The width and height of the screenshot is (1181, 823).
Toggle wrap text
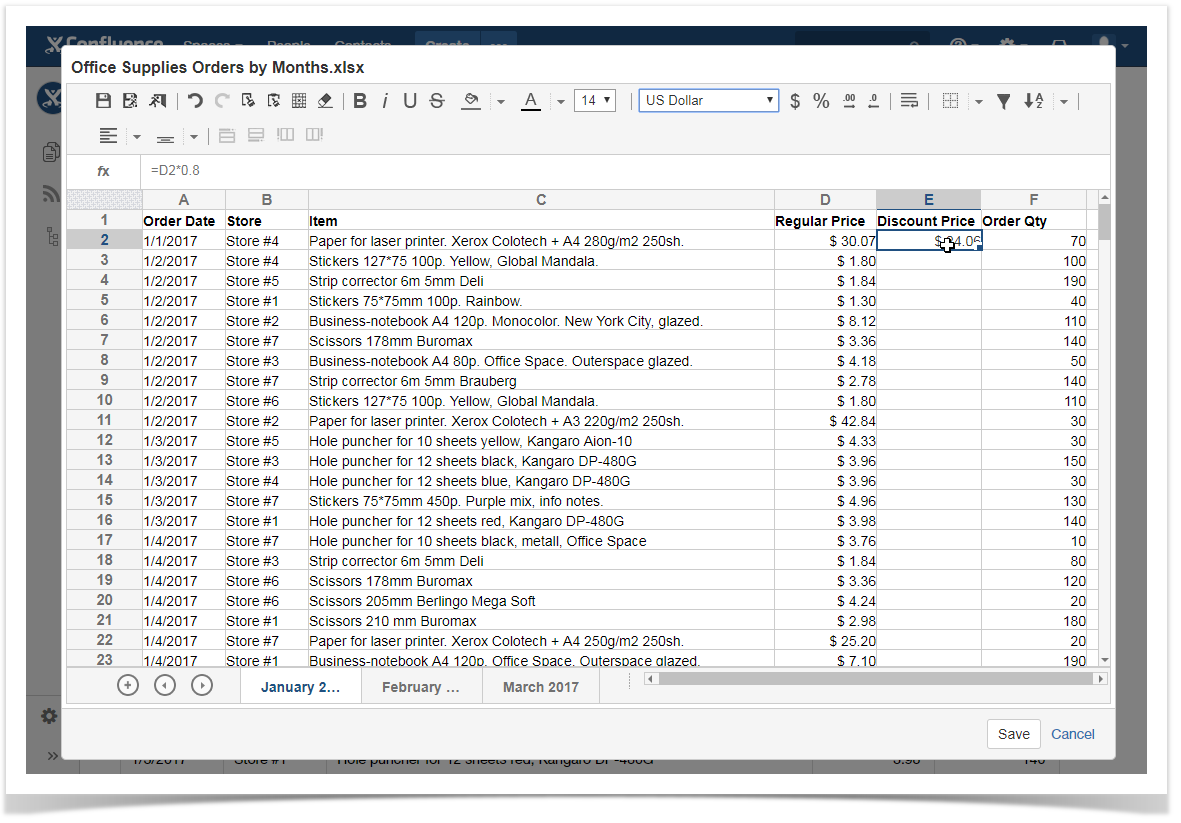pos(909,101)
